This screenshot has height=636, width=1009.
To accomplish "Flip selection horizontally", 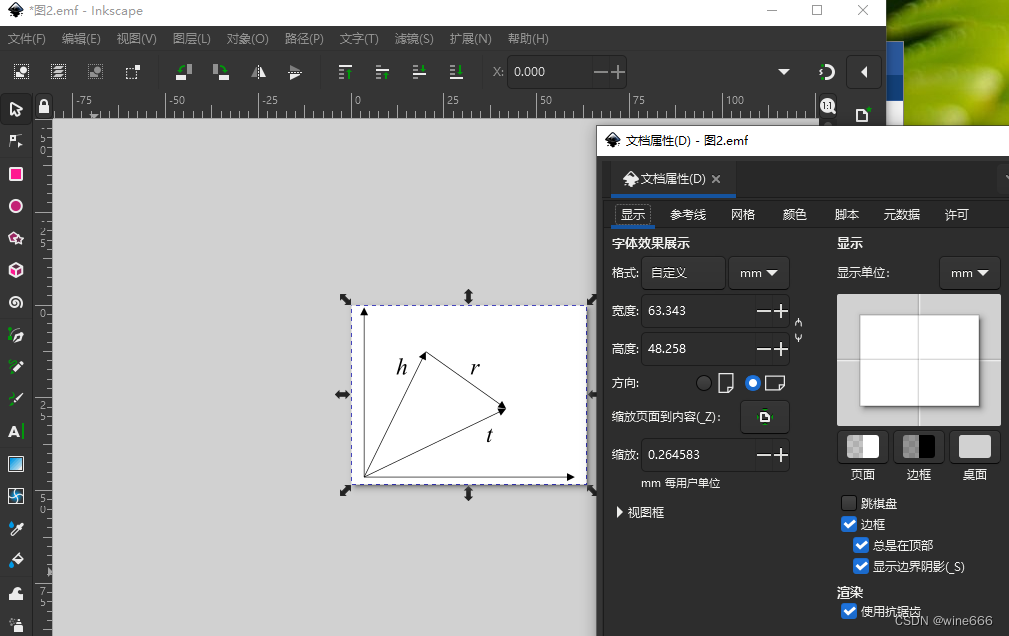I will pyautogui.click(x=258, y=71).
